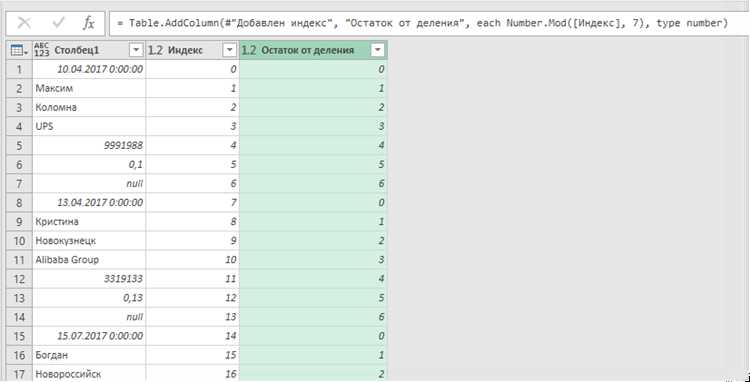
Task: Select the Индекс column header
Action: (193, 50)
